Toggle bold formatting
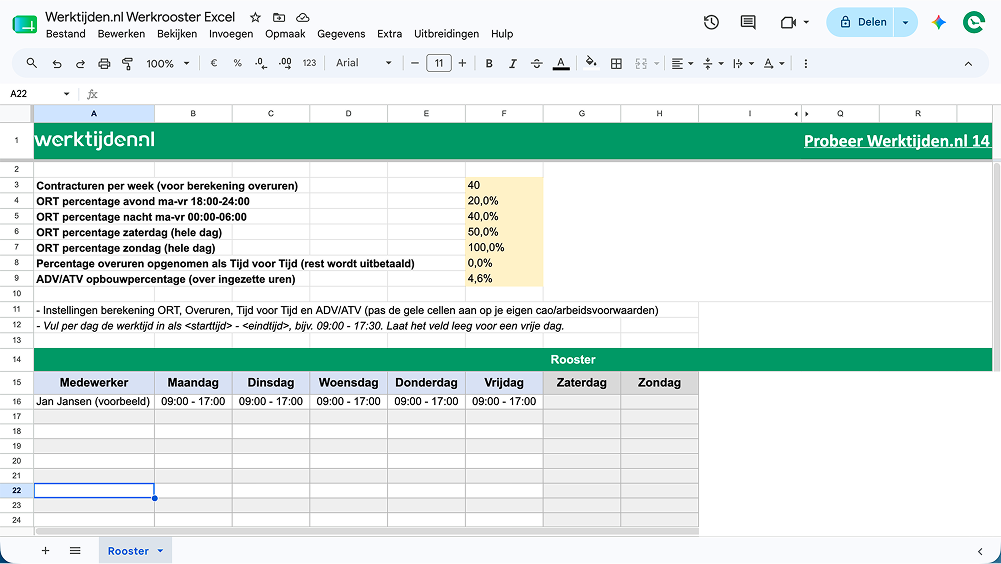This screenshot has height=564, width=1001. pyautogui.click(x=489, y=63)
